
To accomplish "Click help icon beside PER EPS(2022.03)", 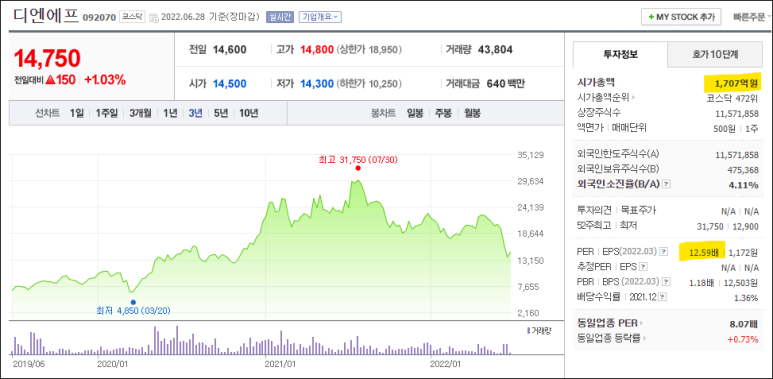I will (664, 252).
